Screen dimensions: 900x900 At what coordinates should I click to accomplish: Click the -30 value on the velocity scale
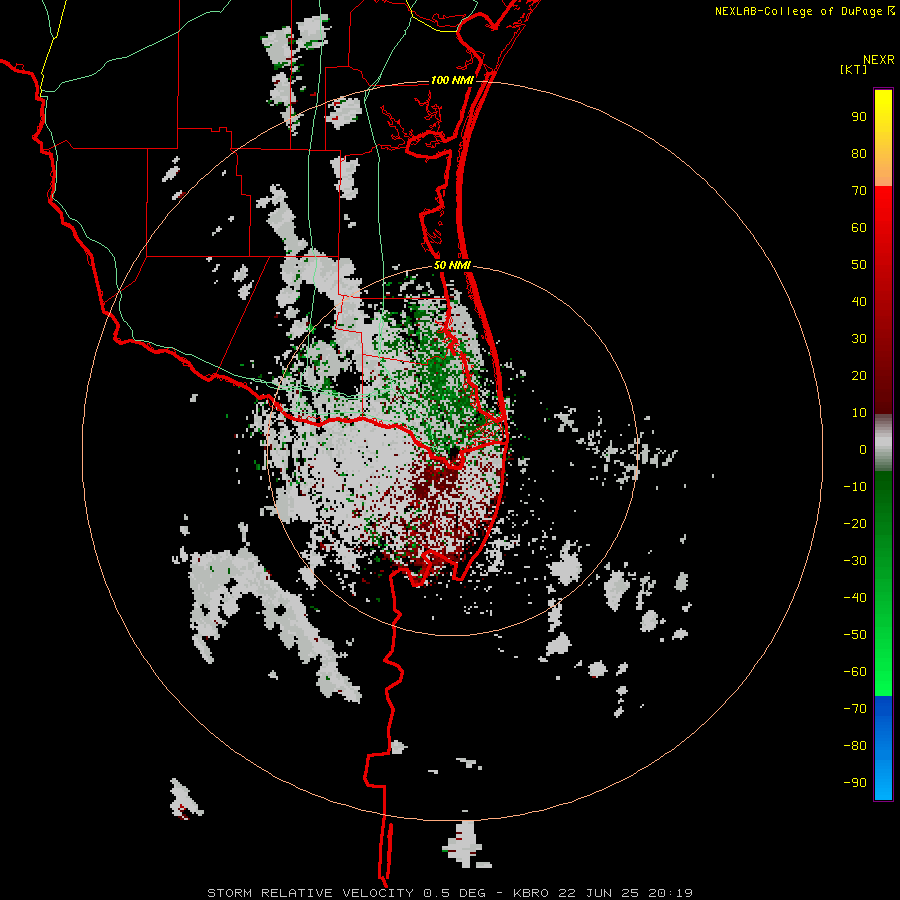pyautogui.click(x=855, y=561)
